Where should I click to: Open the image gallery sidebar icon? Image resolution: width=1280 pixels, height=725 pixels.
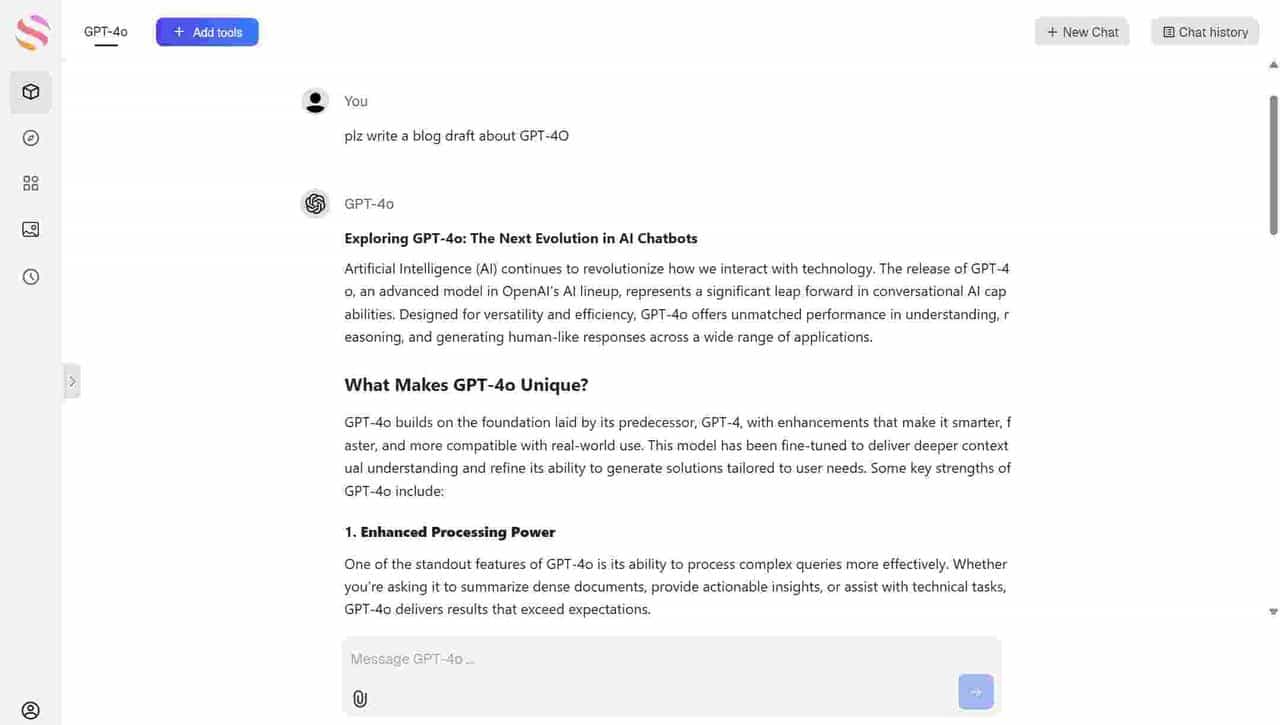[x=31, y=230]
